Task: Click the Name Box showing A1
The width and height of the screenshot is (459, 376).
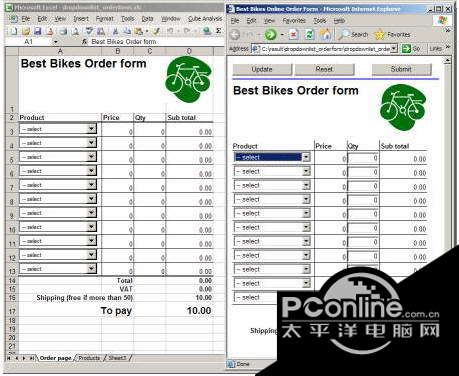Action: coord(29,42)
